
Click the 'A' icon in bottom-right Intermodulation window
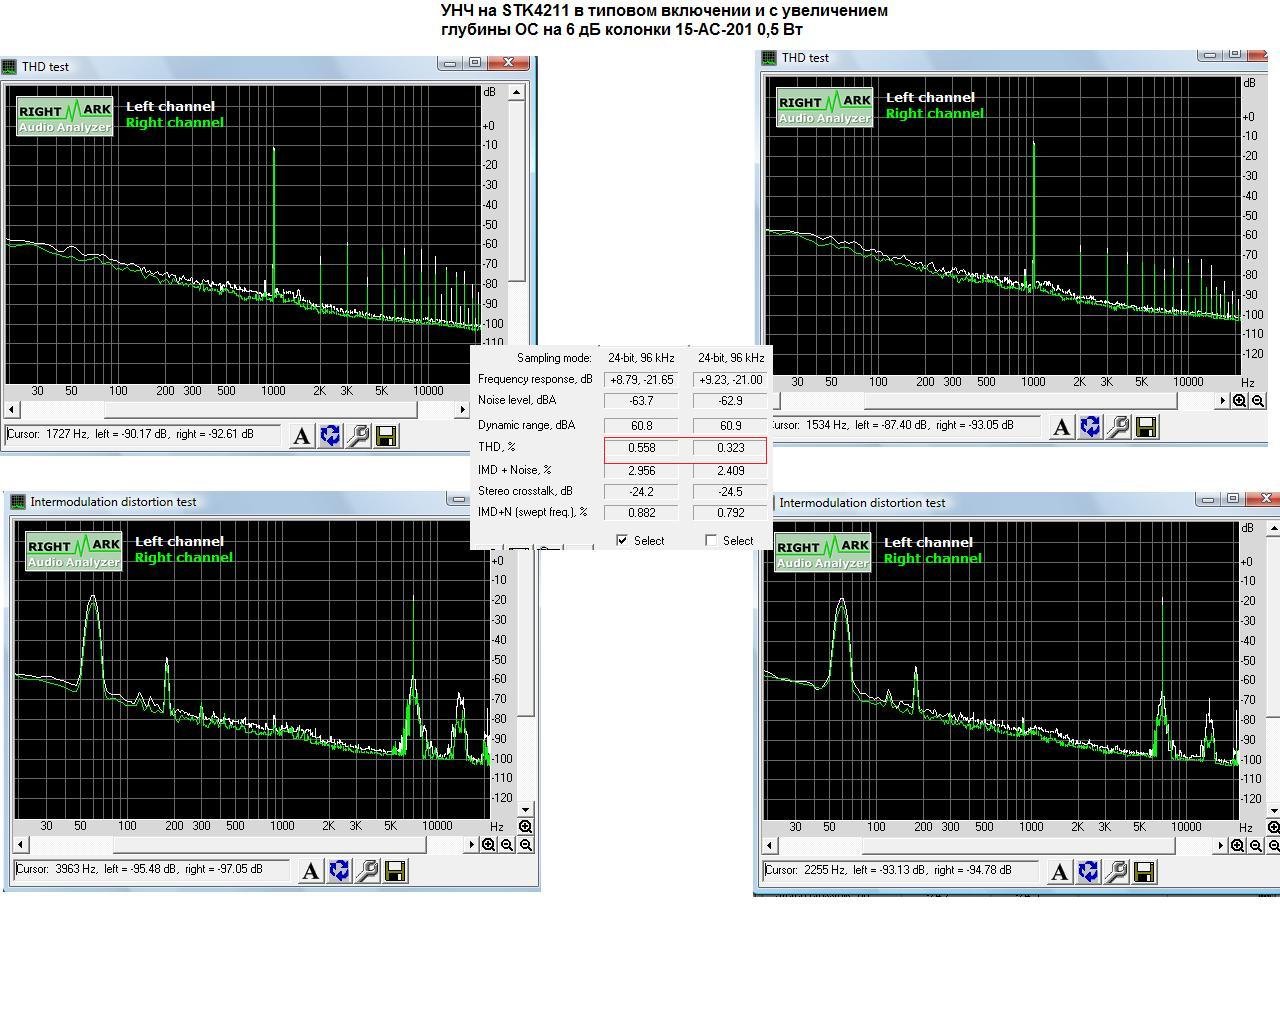point(1060,872)
